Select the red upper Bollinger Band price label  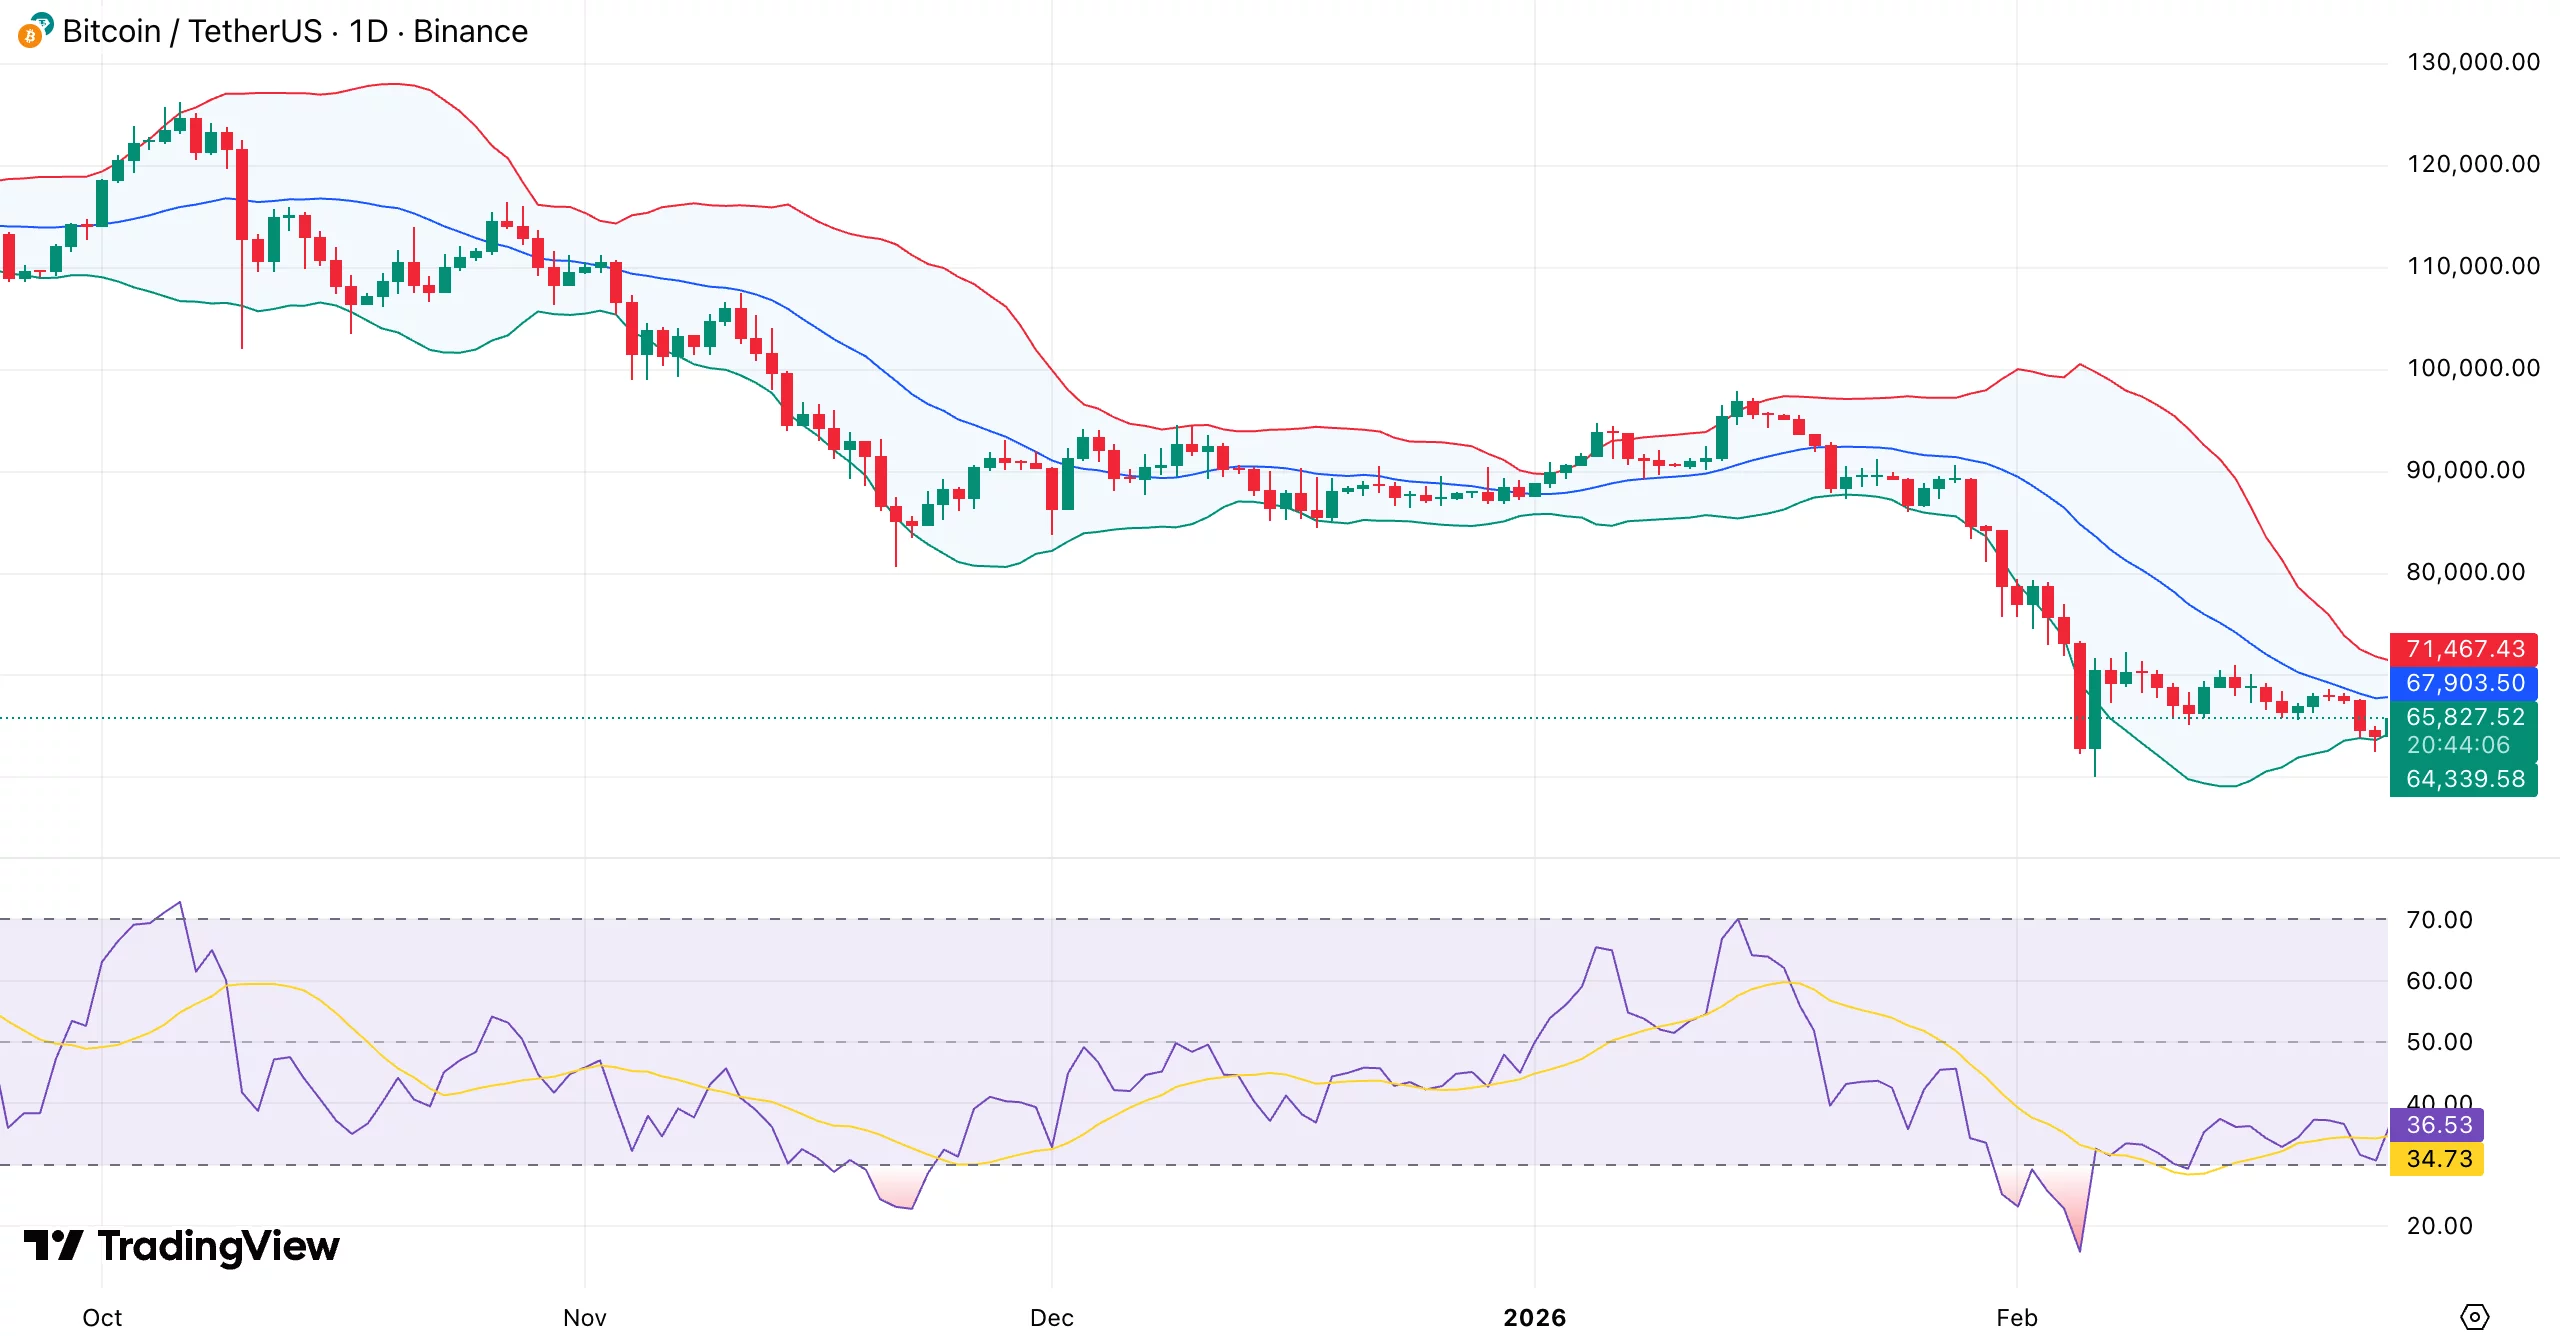(2464, 649)
